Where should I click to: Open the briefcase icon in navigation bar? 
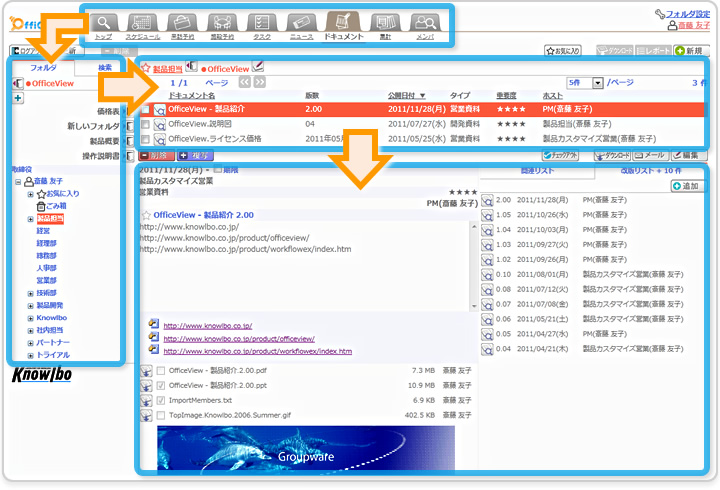[182, 23]
